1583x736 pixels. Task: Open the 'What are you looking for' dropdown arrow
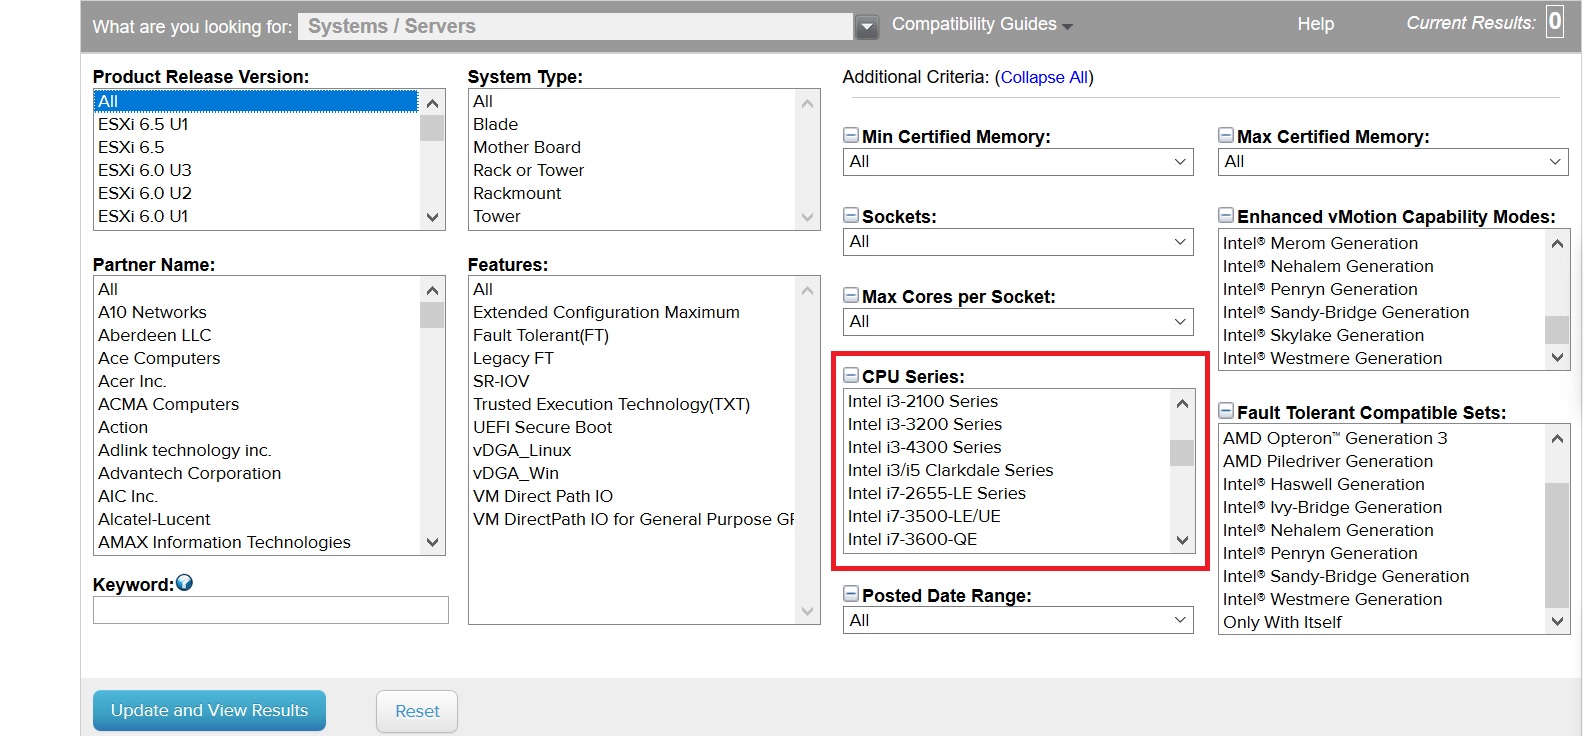[867, 27]
